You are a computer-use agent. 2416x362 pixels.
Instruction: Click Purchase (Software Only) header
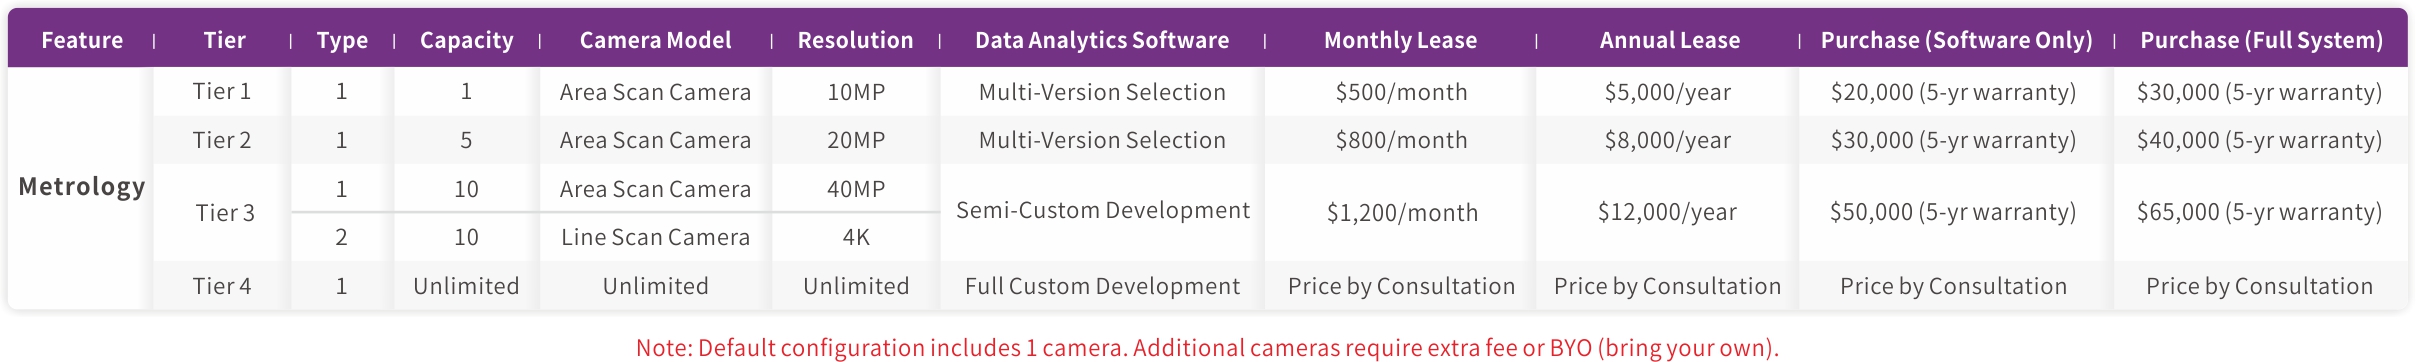coord(1956,40)
